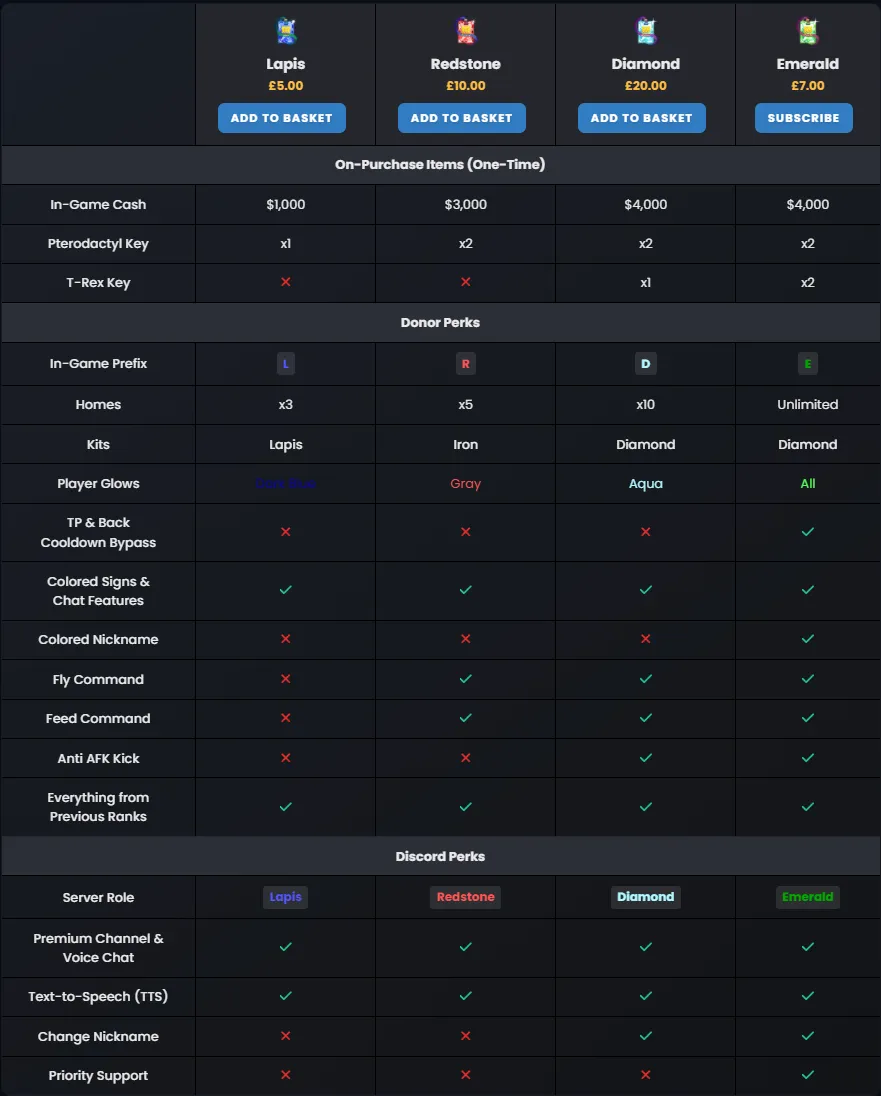Click the Diamond Anti AFK Kick checkmark
881x1096 pixels.
pos(646,758)
